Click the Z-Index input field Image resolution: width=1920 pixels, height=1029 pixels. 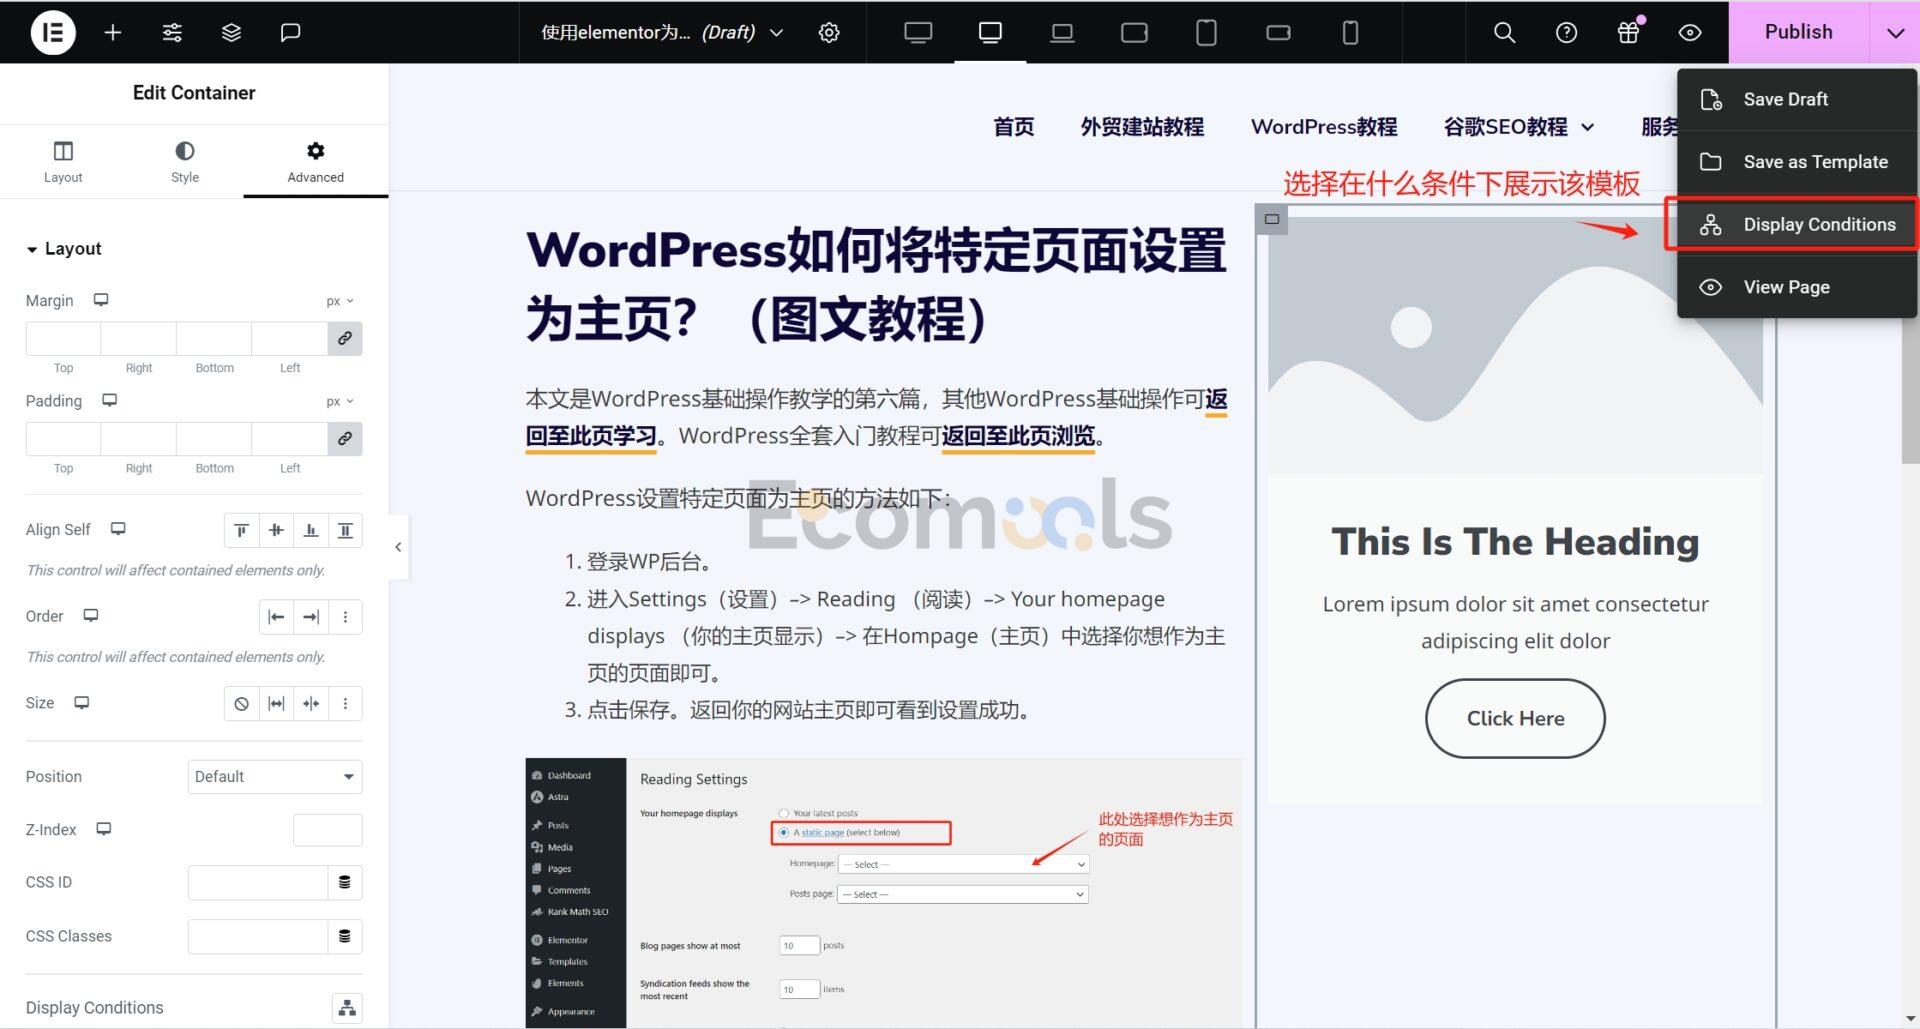[328, 830]
